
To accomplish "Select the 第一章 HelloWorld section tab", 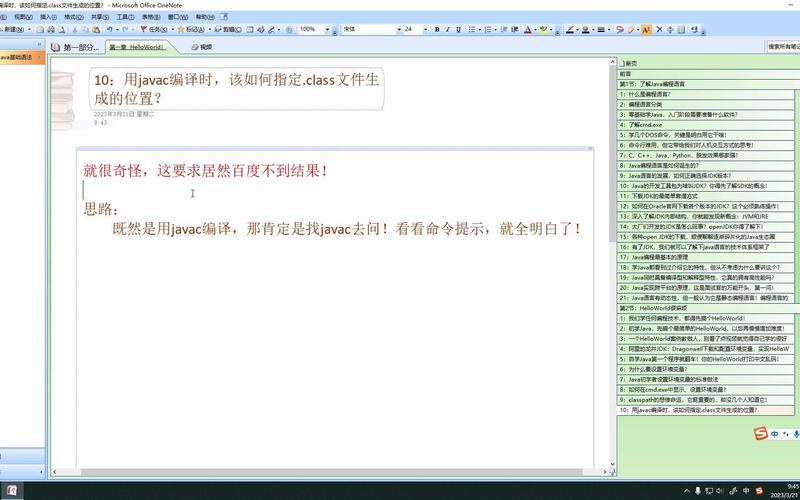I will coord(140,47).
